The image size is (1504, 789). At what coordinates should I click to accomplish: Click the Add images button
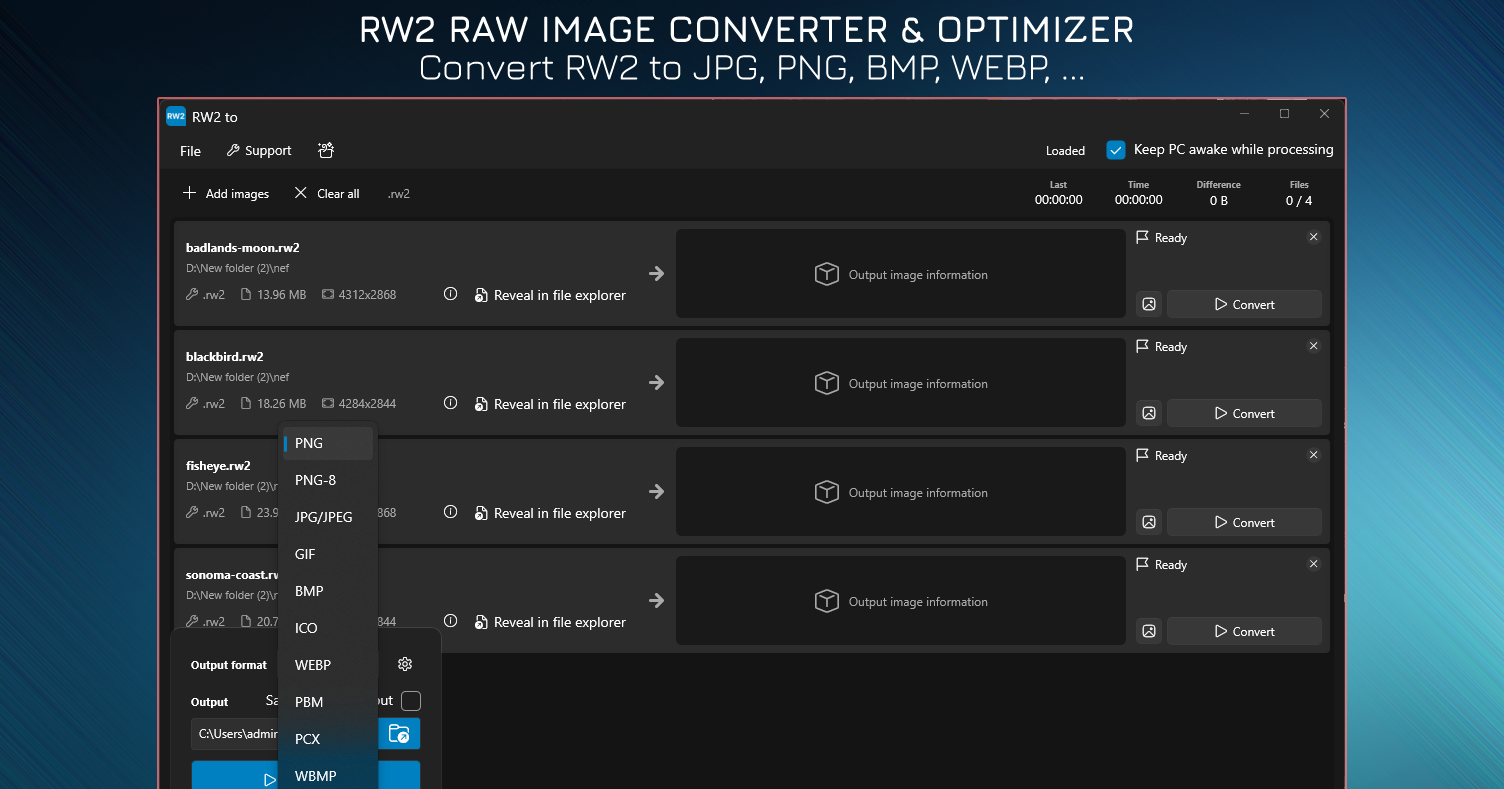pos(225,193)
